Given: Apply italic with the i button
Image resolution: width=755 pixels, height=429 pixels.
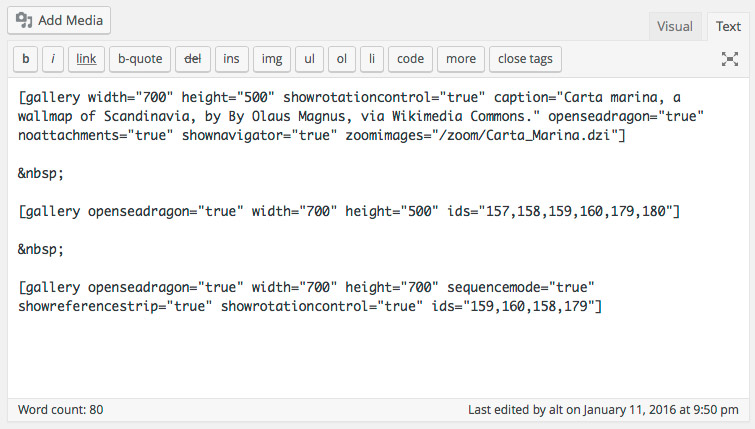Looking at the screenshot, I should (x=53, y=59).
